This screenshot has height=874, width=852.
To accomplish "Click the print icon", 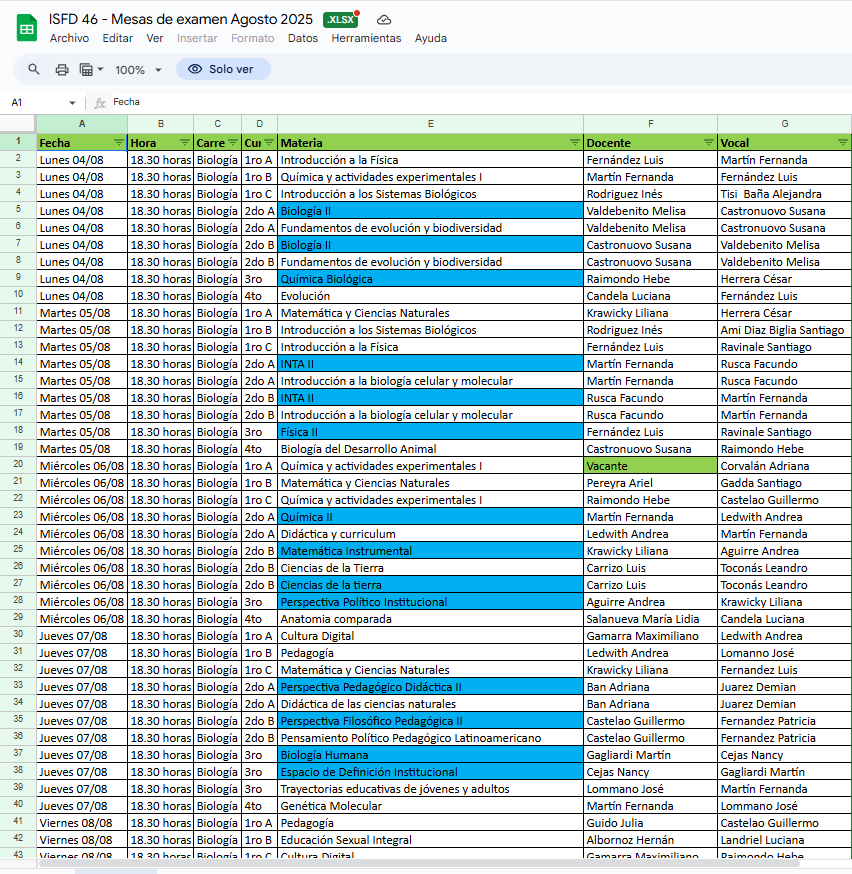I will tap(62, 70).
